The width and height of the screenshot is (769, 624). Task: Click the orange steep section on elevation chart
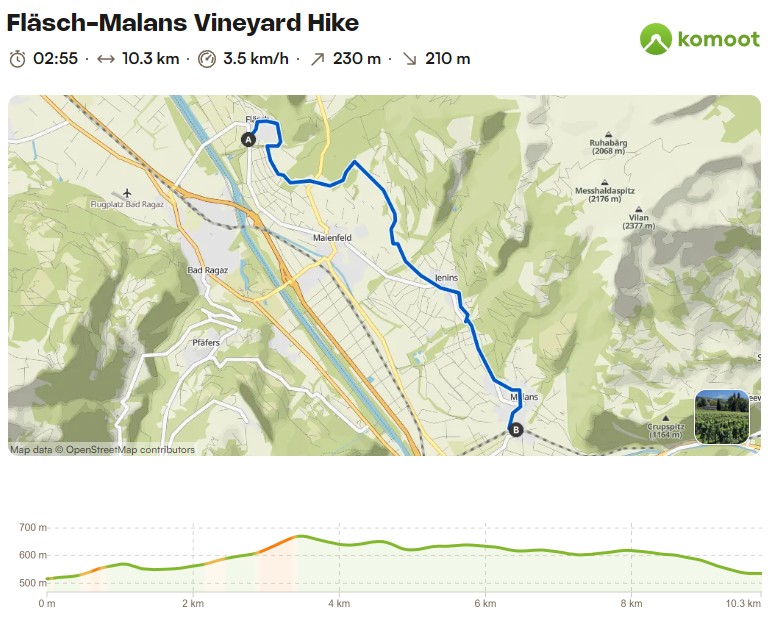pos(276,545)
